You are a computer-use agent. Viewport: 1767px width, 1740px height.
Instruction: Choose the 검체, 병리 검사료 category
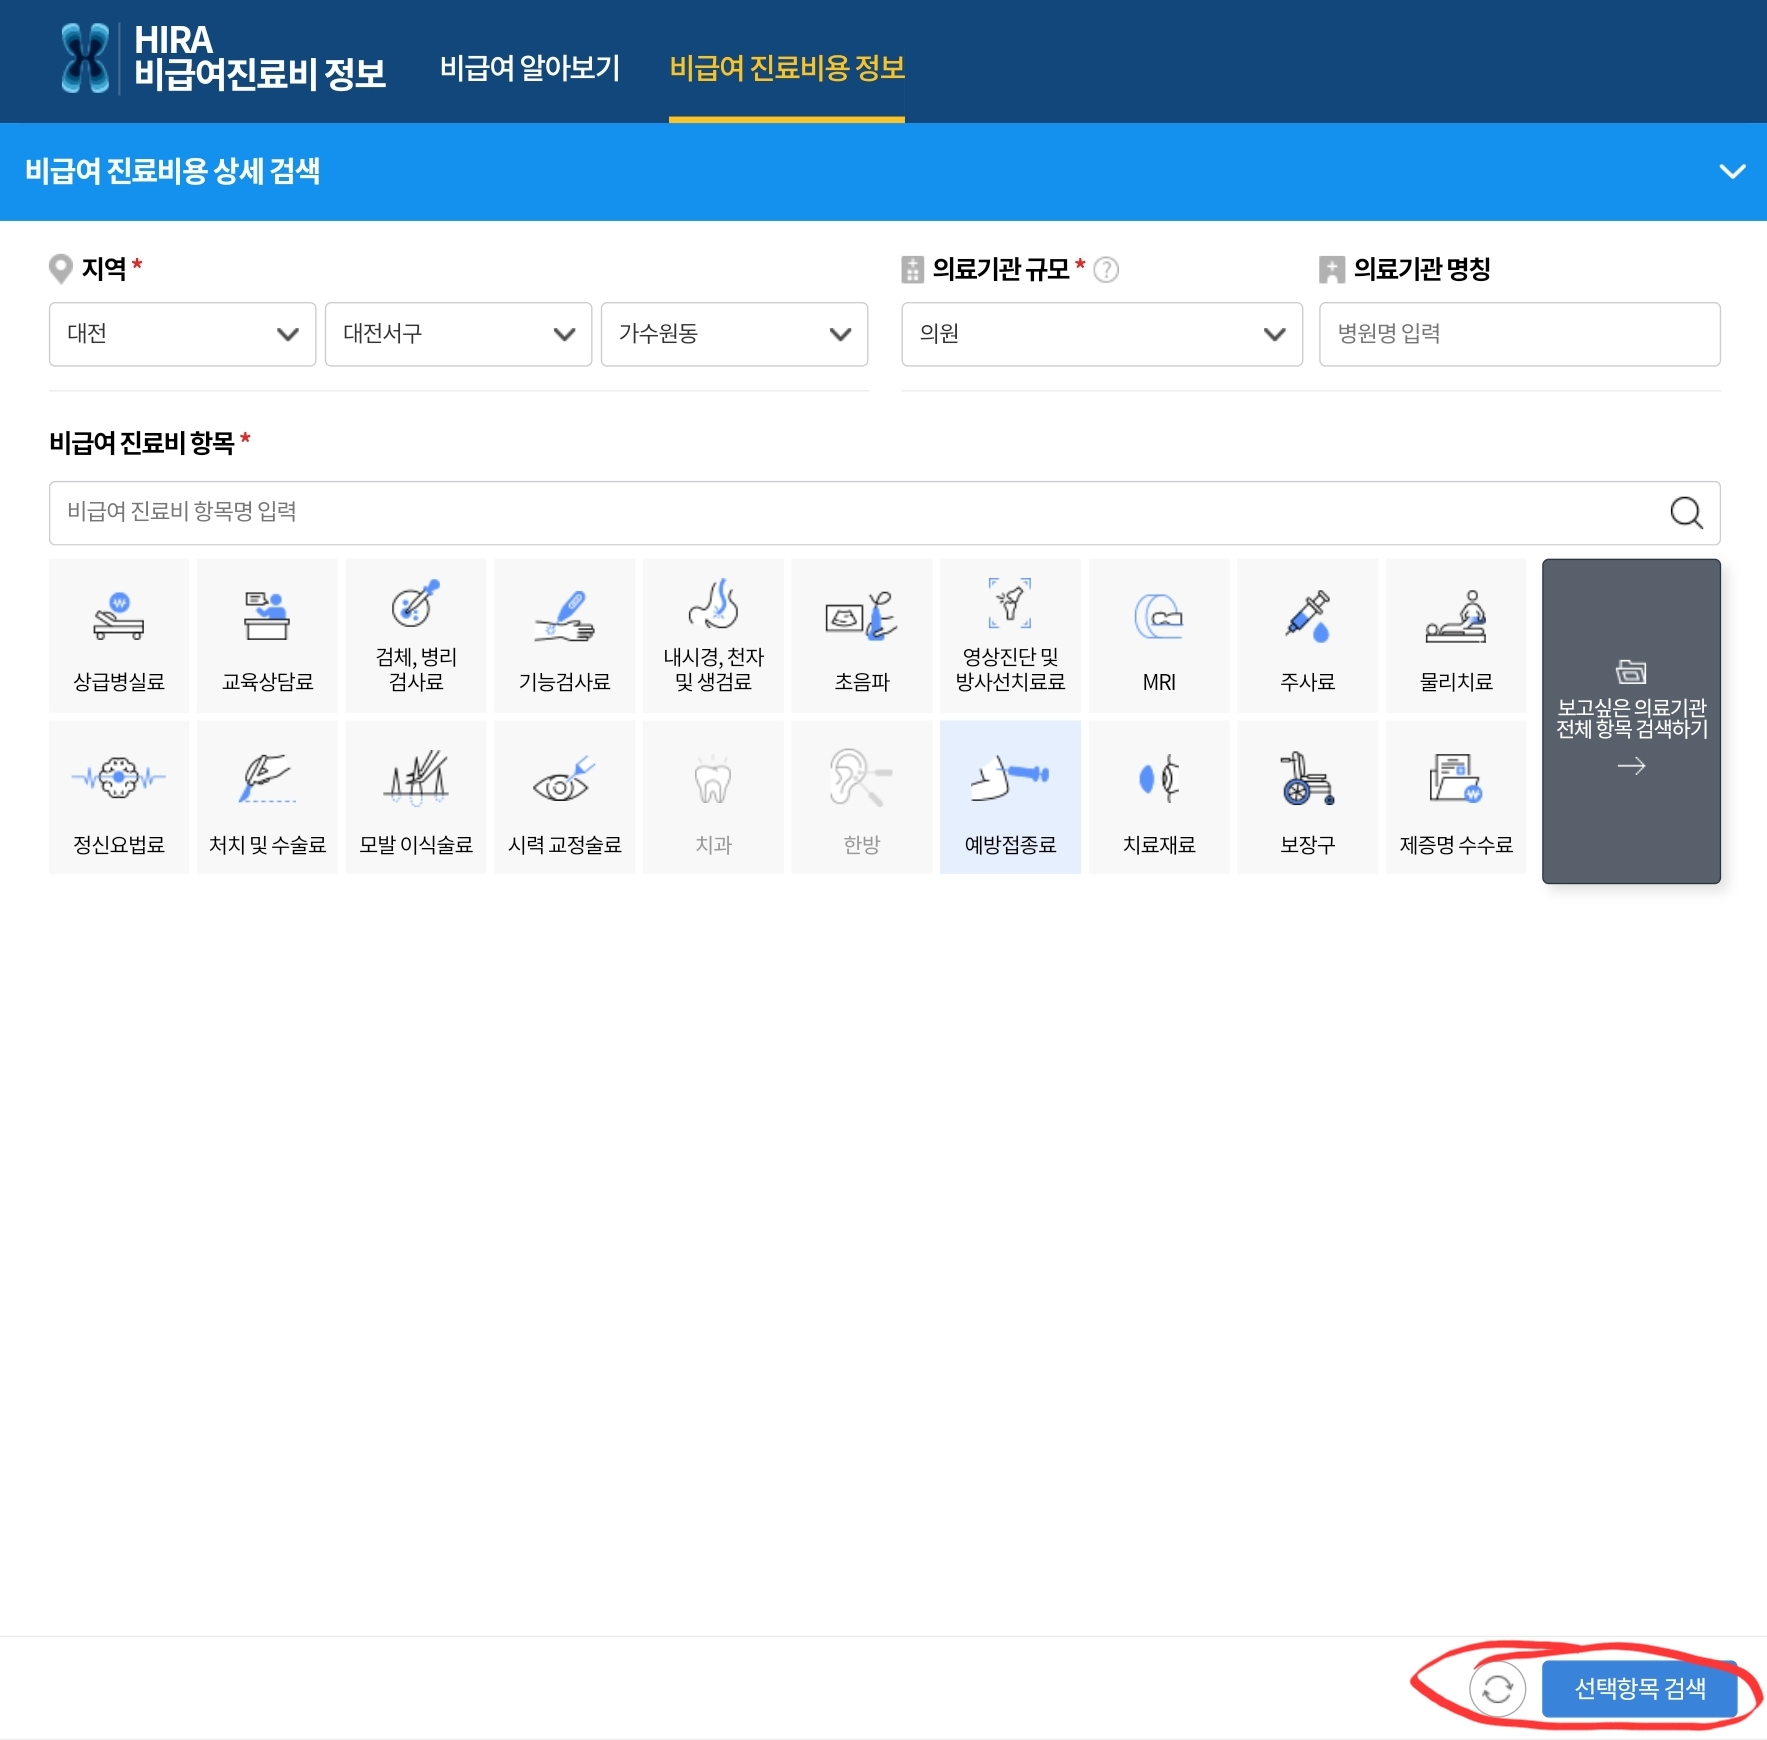(x=416, y=636)
